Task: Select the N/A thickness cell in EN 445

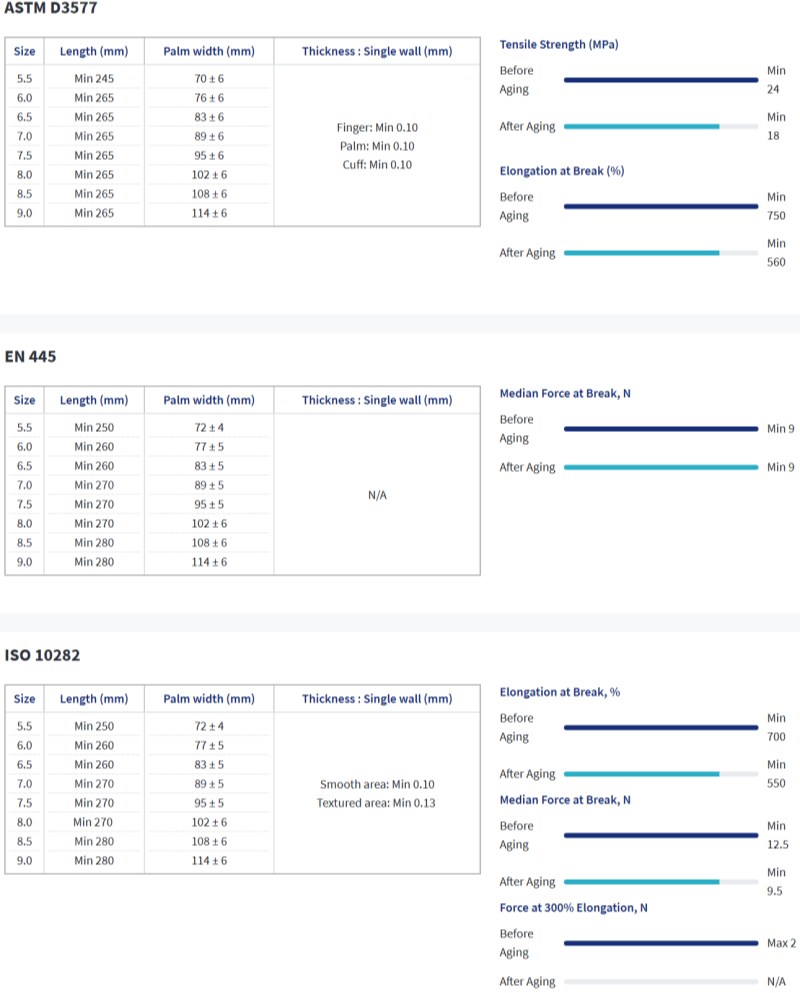Action: 377,495
